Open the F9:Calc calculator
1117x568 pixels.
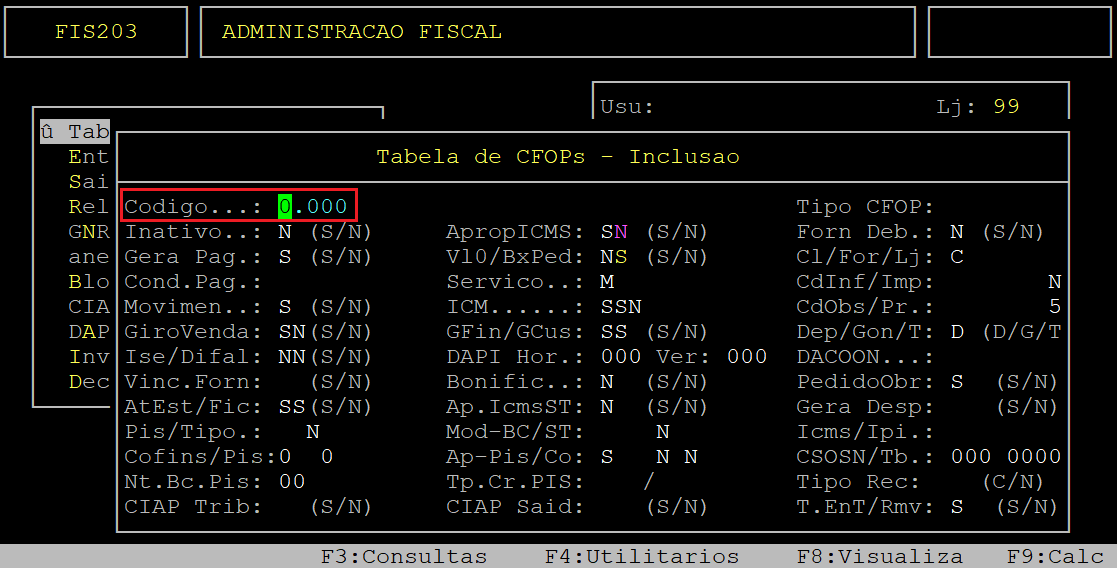point(1054,556)
